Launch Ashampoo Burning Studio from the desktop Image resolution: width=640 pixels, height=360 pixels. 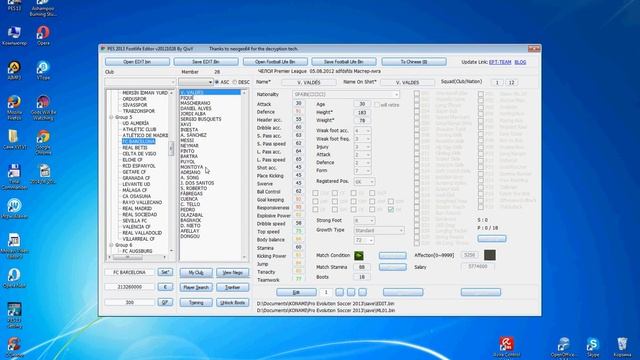pyautogui.click(x=43, y=7)
